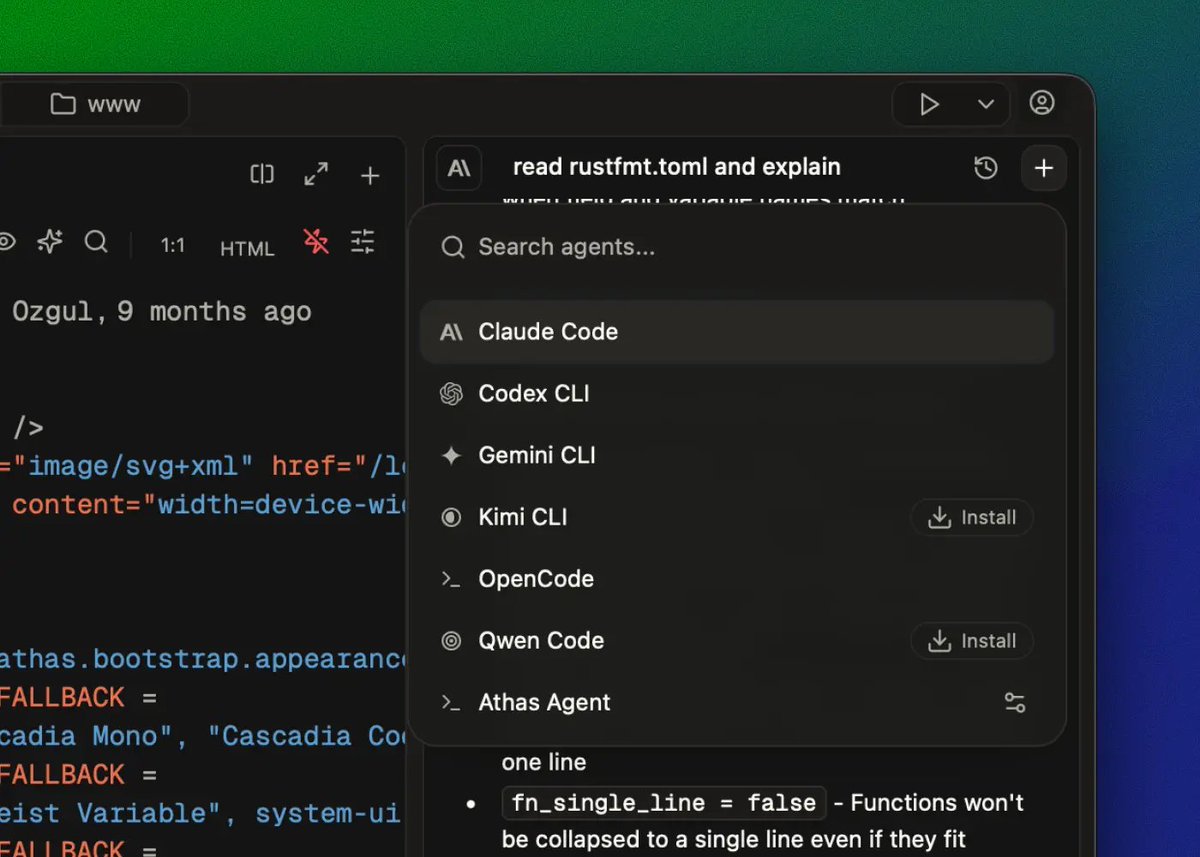This screenshot has height=857, width=1200.
Task: Click the Athas Agent terminal icon
Action: (451, 703)
